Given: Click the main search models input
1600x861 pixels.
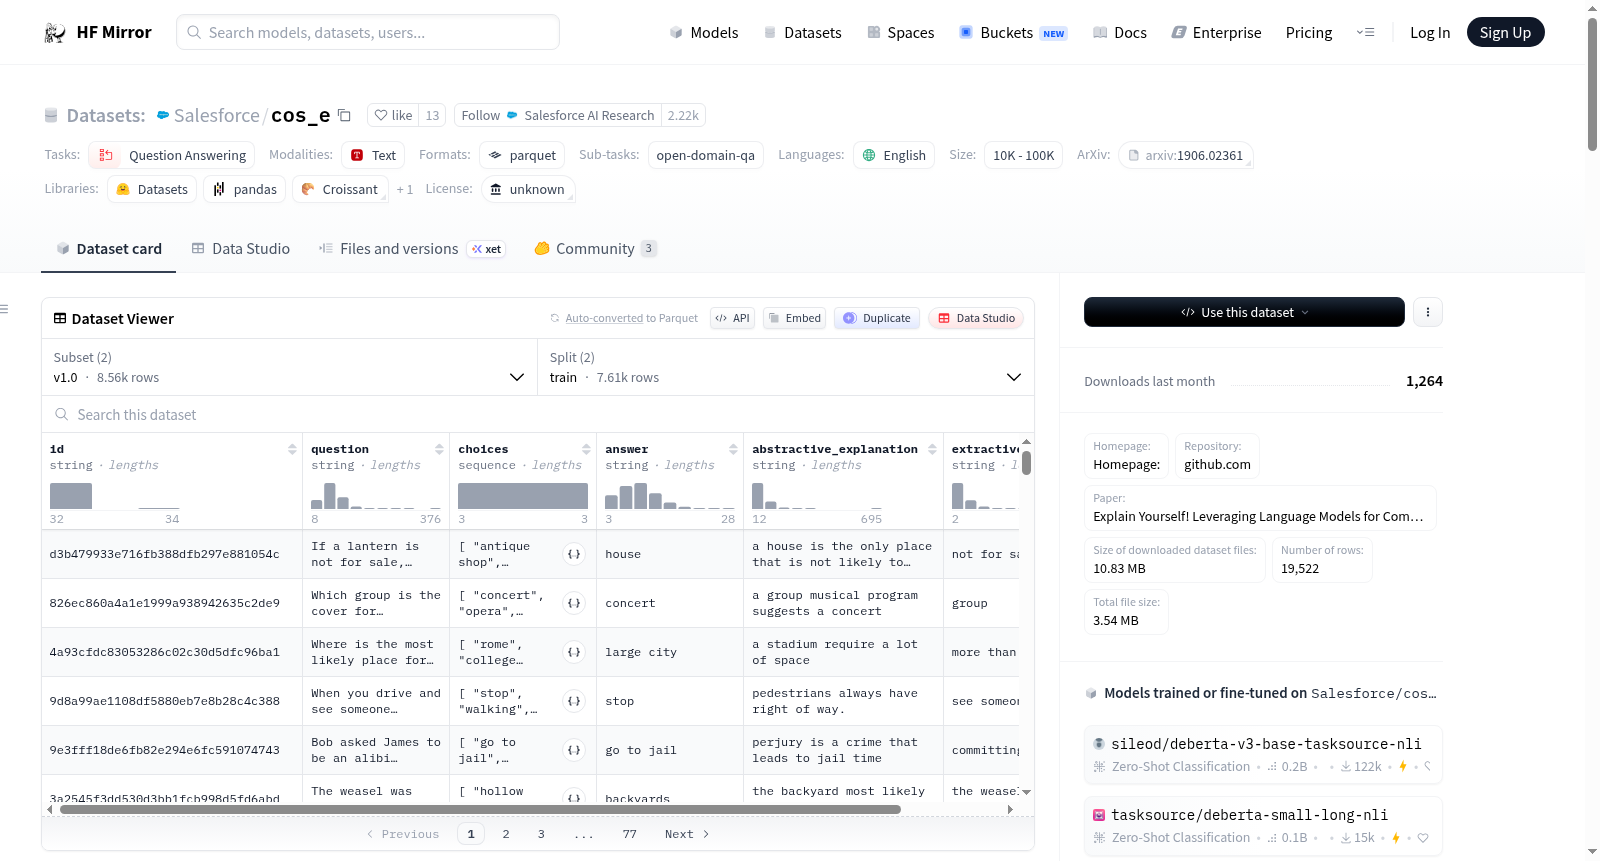Looking at the screenshot, I should pos(368,32).
